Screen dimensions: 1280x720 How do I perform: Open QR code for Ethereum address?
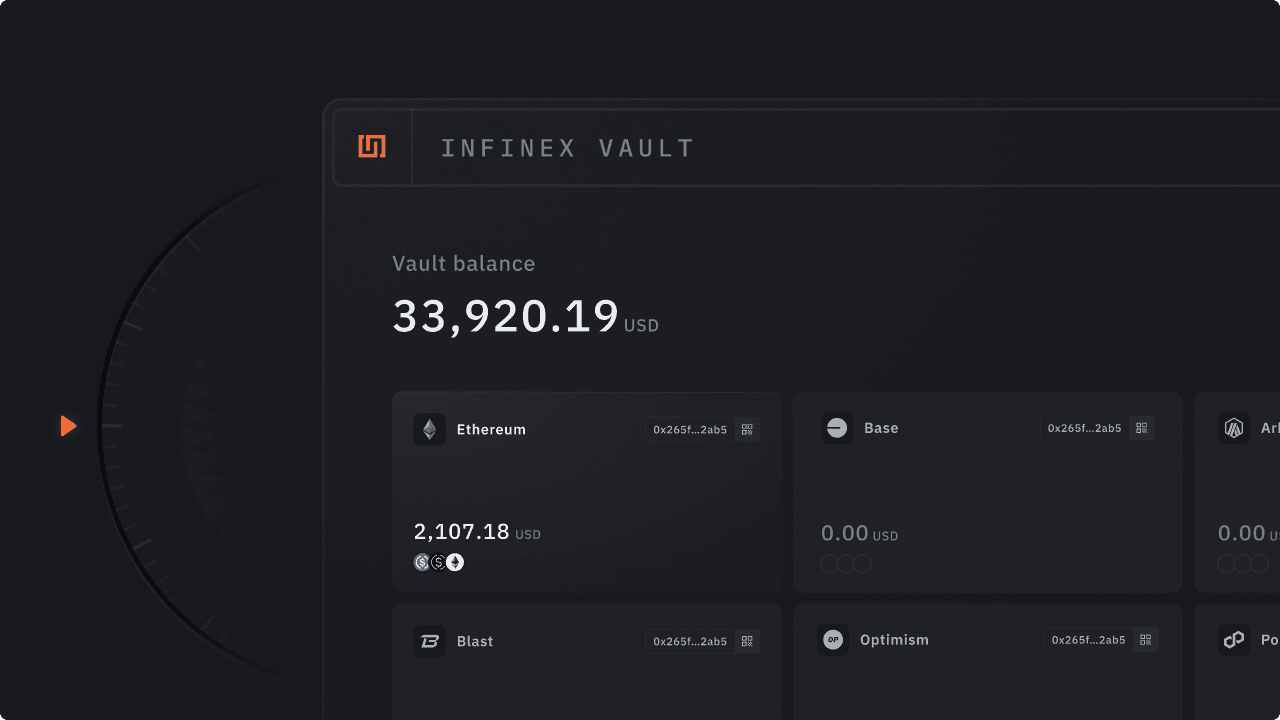tap(747, 430)
